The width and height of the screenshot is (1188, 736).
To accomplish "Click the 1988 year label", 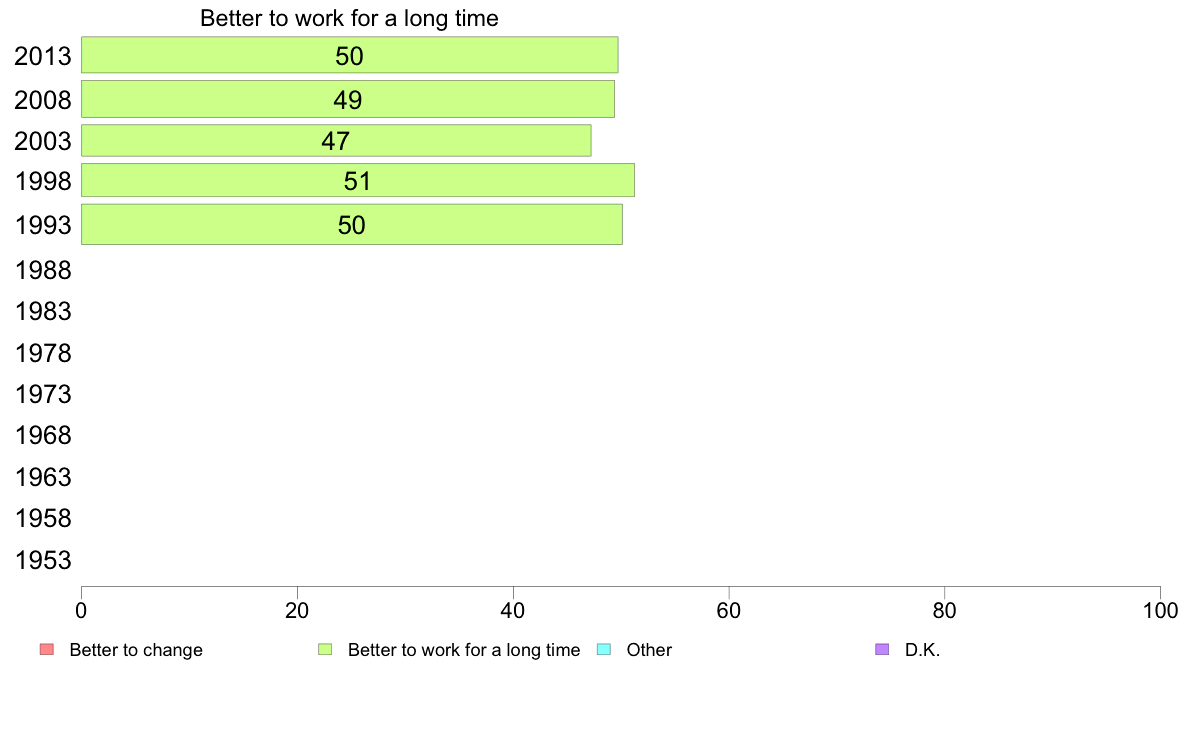I will point(43,271).
